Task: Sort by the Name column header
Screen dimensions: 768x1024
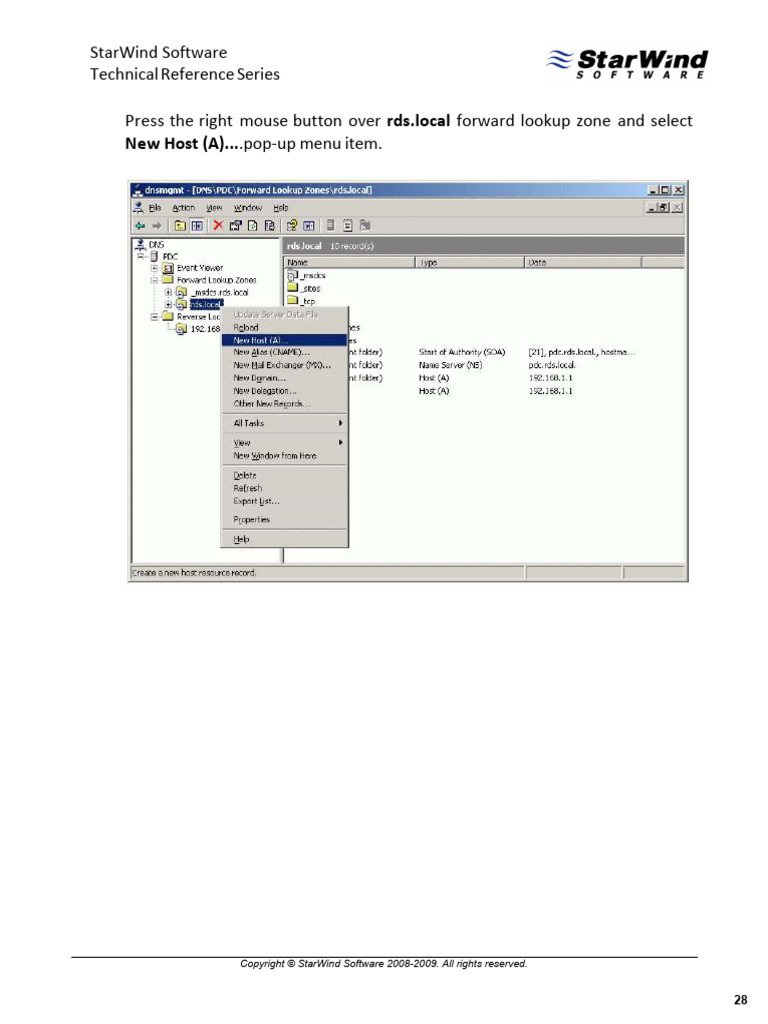Action: pyautogui.click(x=349, y=263)
